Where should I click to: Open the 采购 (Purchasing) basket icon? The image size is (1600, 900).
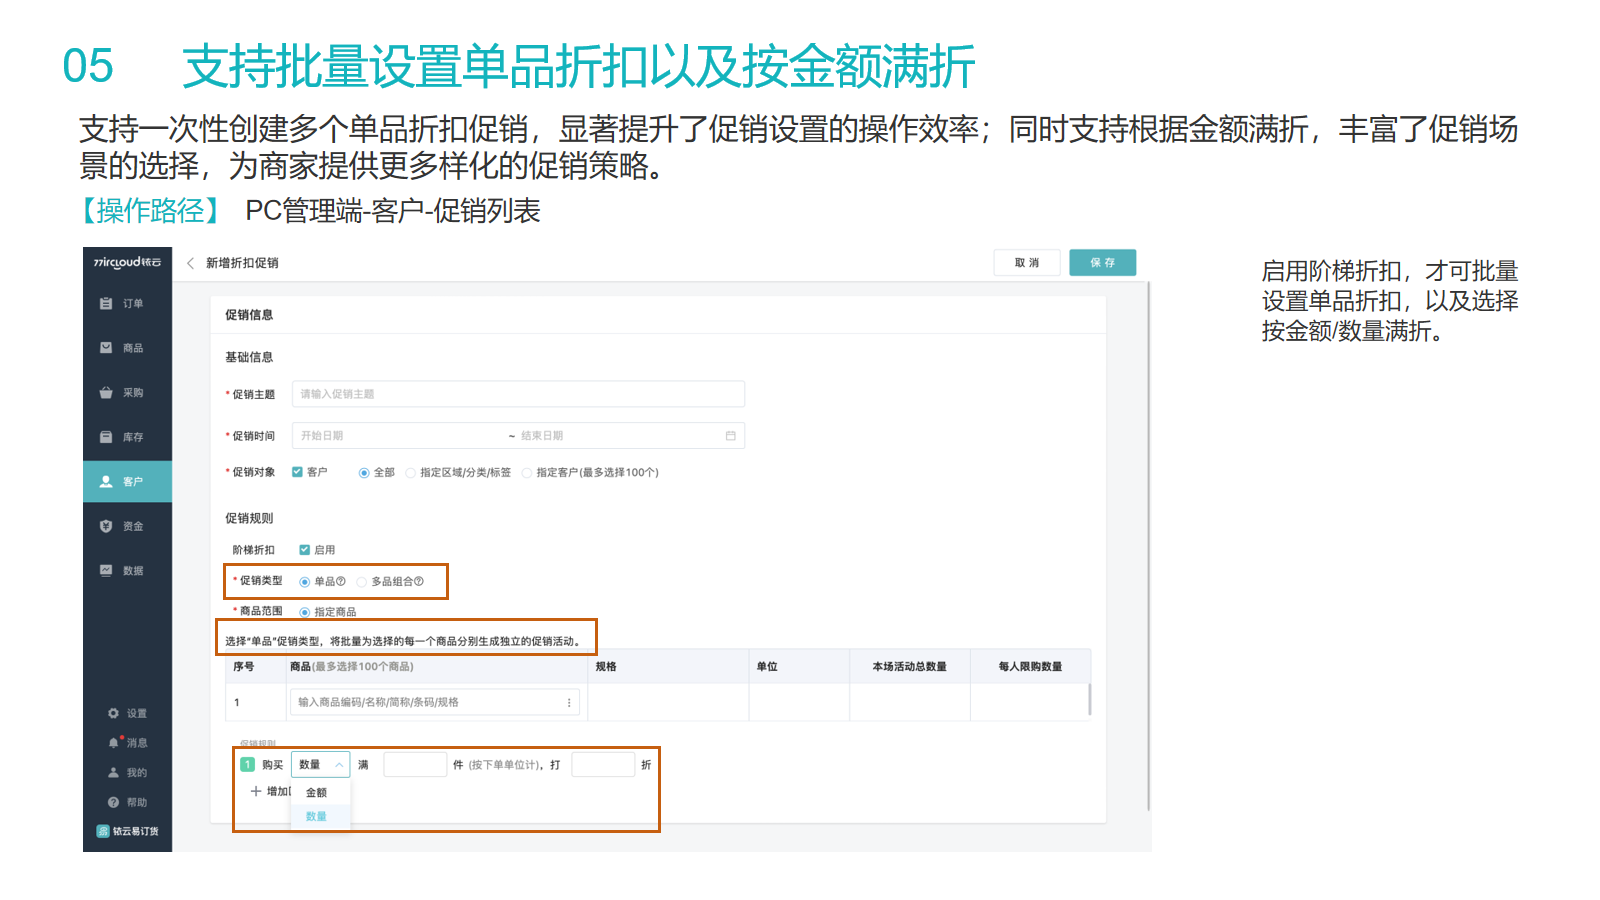(106, 392)
